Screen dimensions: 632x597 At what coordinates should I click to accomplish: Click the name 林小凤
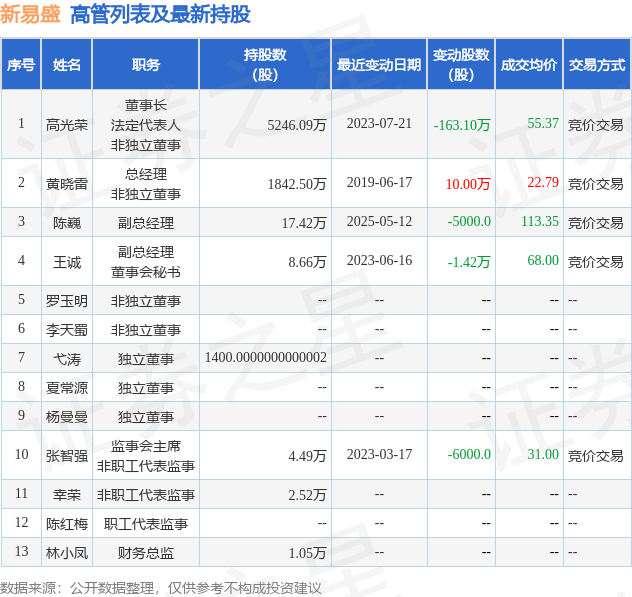pos(67,553)
